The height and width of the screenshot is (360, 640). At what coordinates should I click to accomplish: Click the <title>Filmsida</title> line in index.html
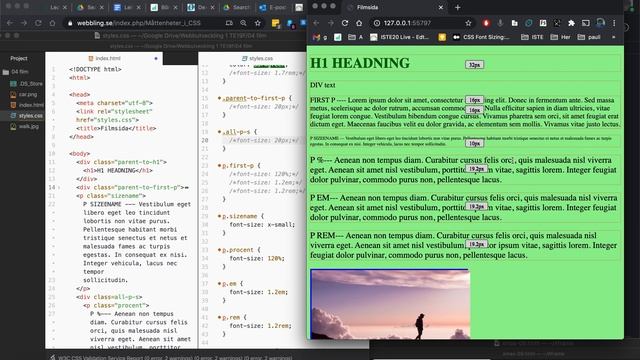click(x=116, y=128)
